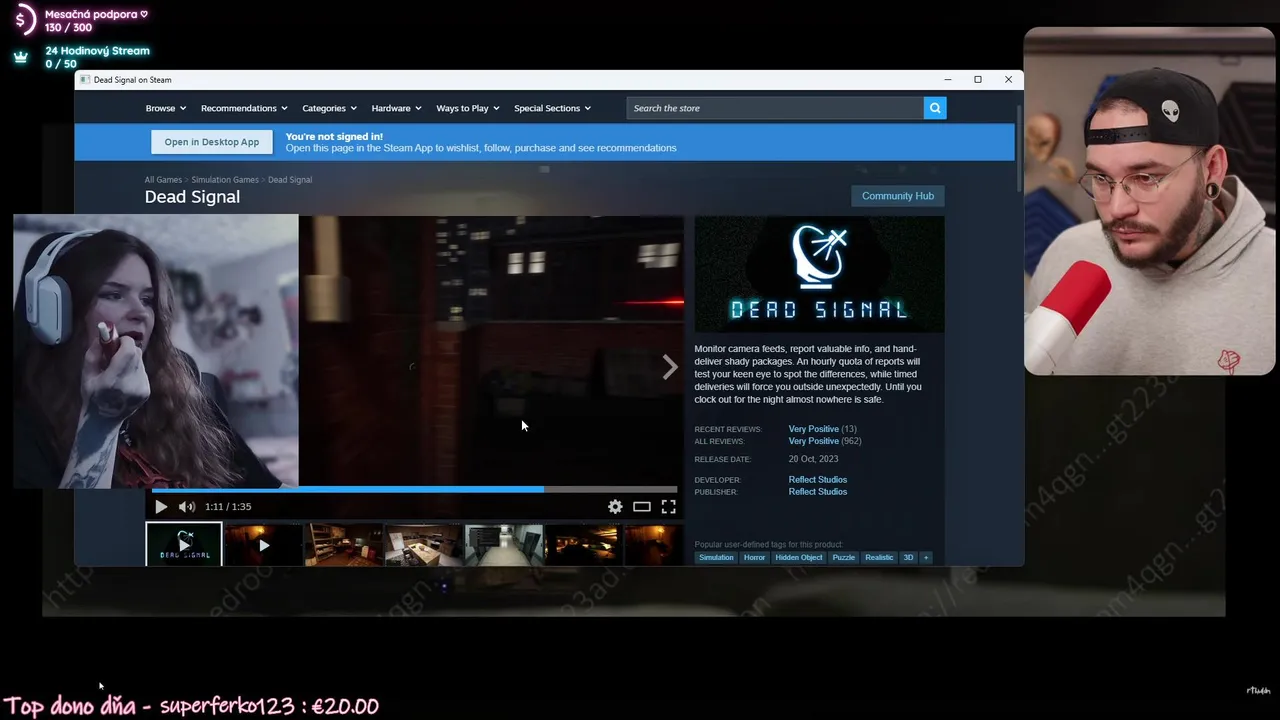Go to Simulation Games breadcrumb
The image size is (1280, 720).
tap(225, 180)
